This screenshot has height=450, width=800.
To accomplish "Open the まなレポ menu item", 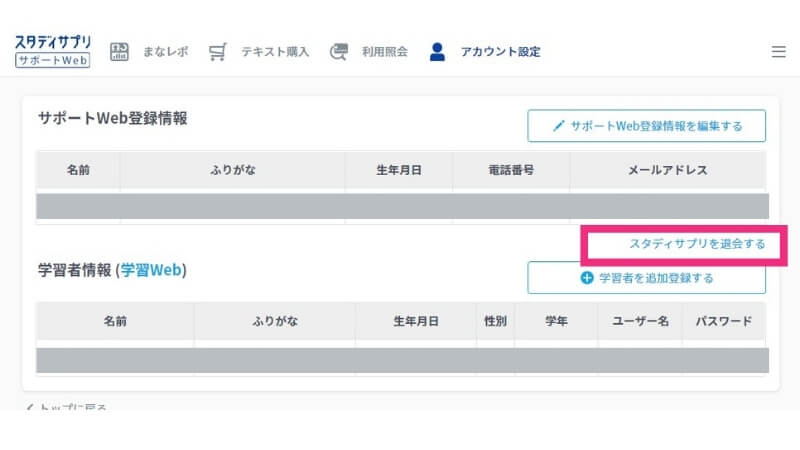I will [165, 51].
